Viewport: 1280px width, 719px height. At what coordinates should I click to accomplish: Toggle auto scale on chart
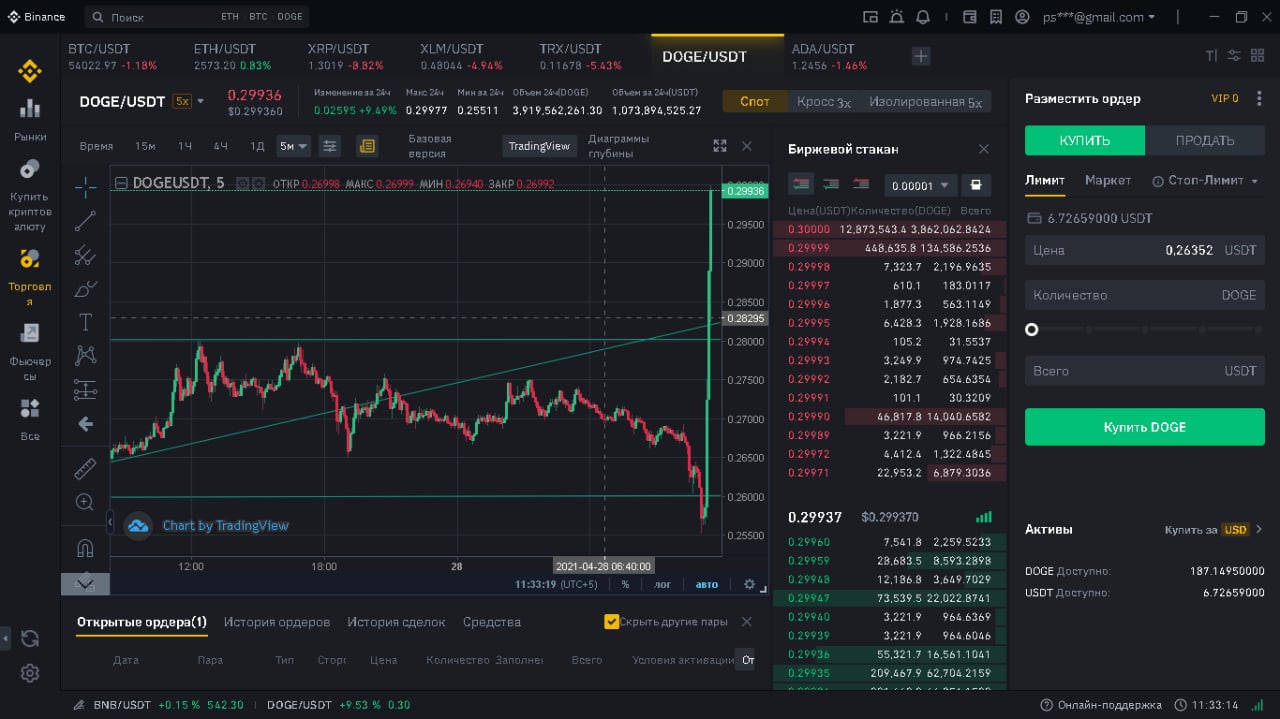[706, 584]
